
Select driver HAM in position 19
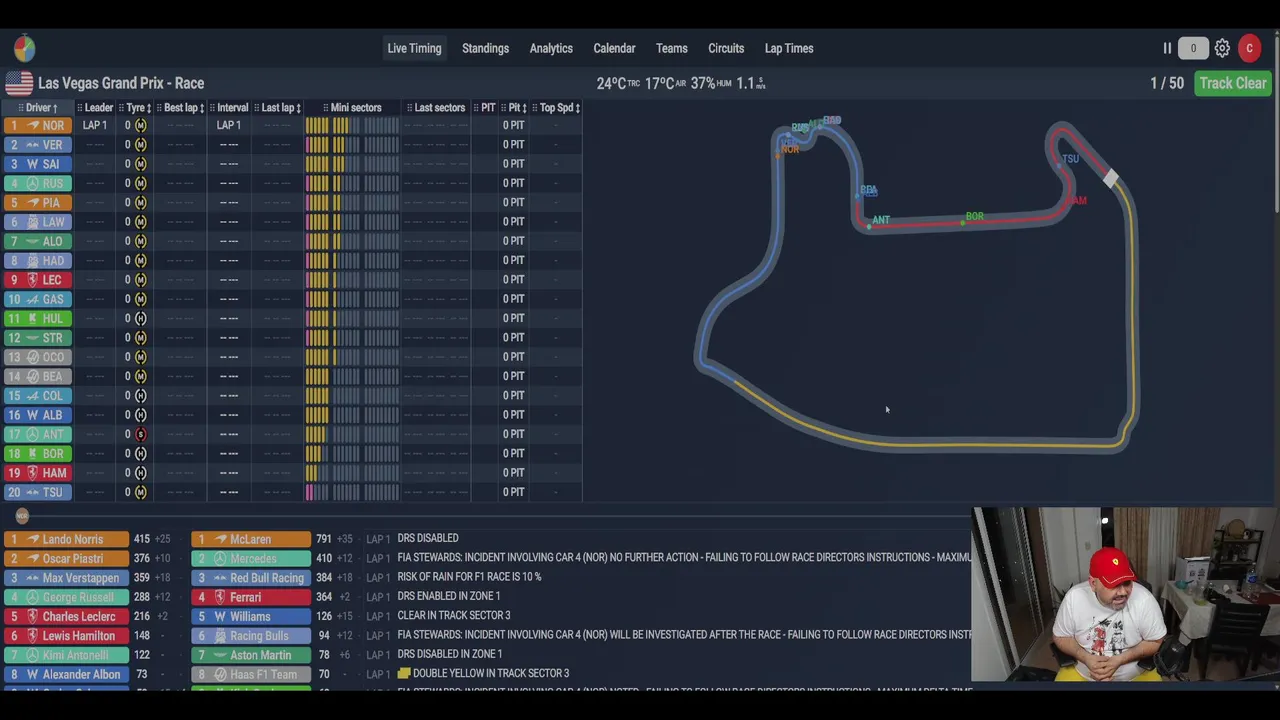click(37, 473)
